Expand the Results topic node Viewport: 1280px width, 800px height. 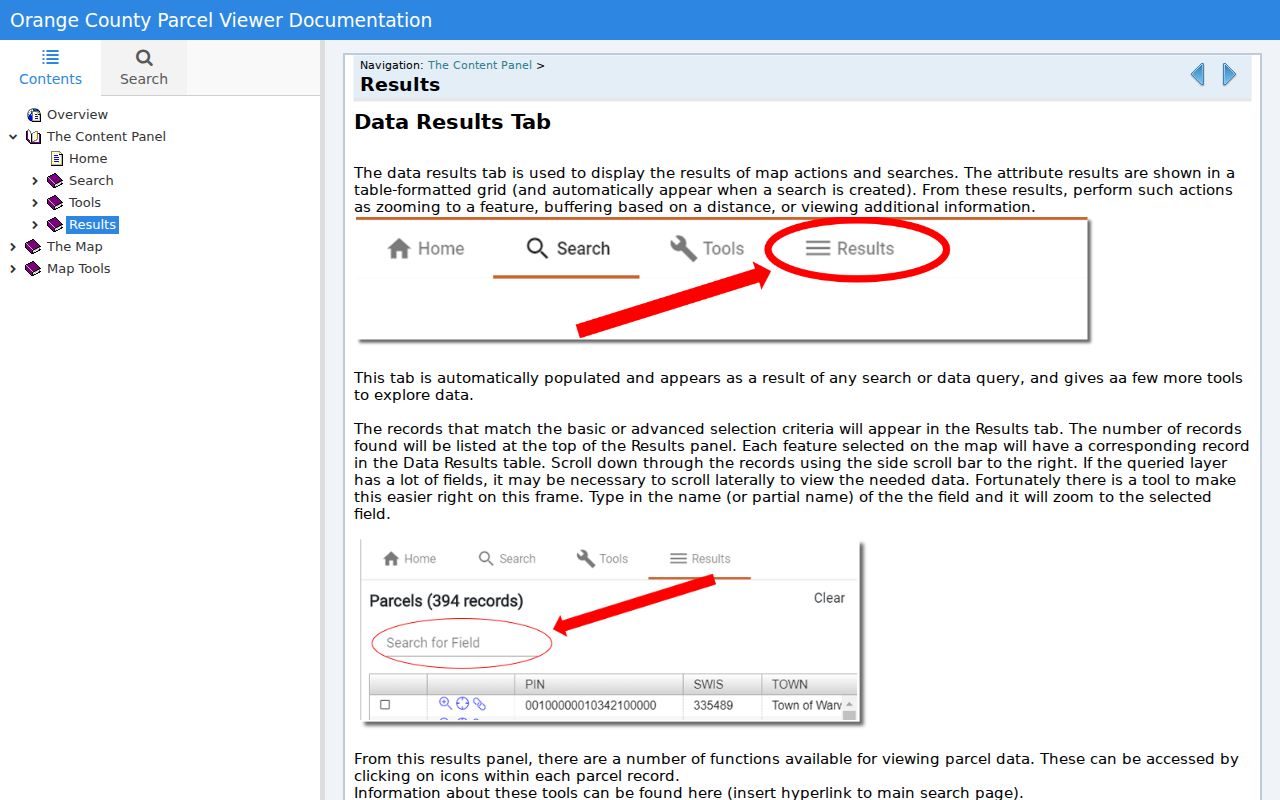pyautogui.click(x=35, y=225)
